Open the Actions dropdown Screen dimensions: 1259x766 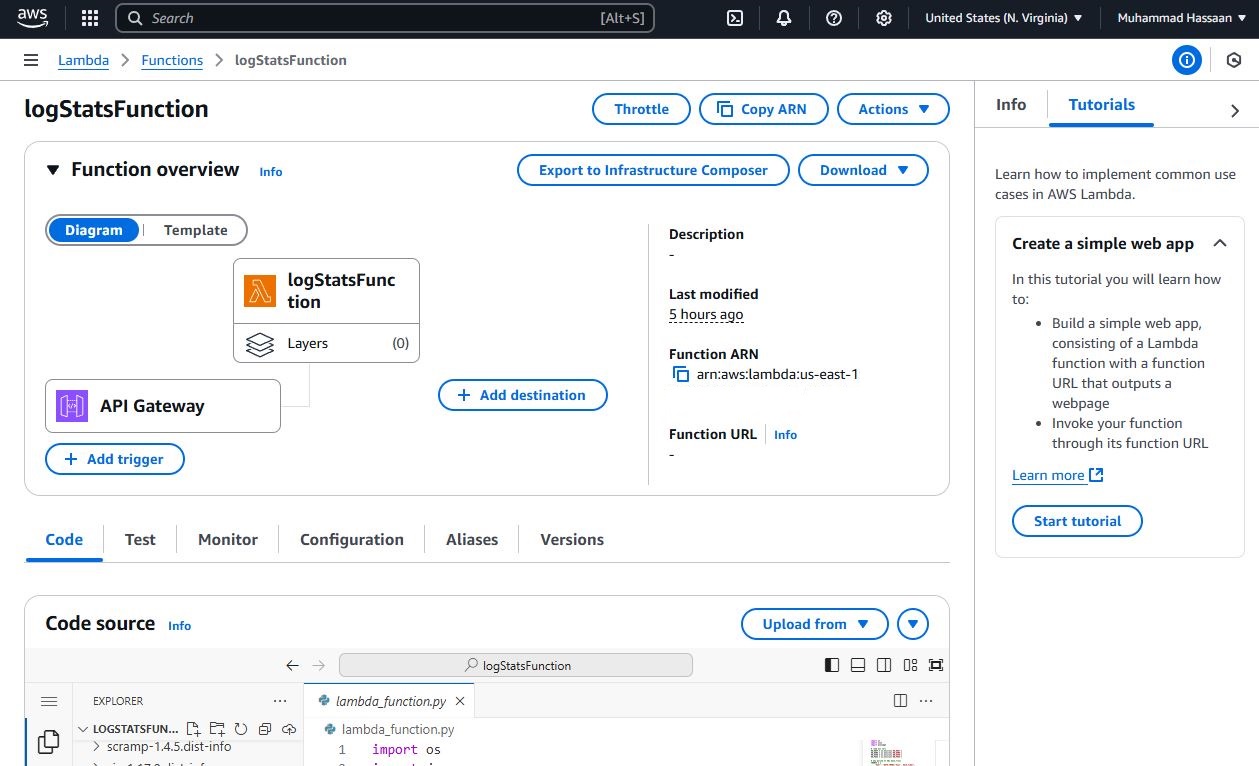893,109
